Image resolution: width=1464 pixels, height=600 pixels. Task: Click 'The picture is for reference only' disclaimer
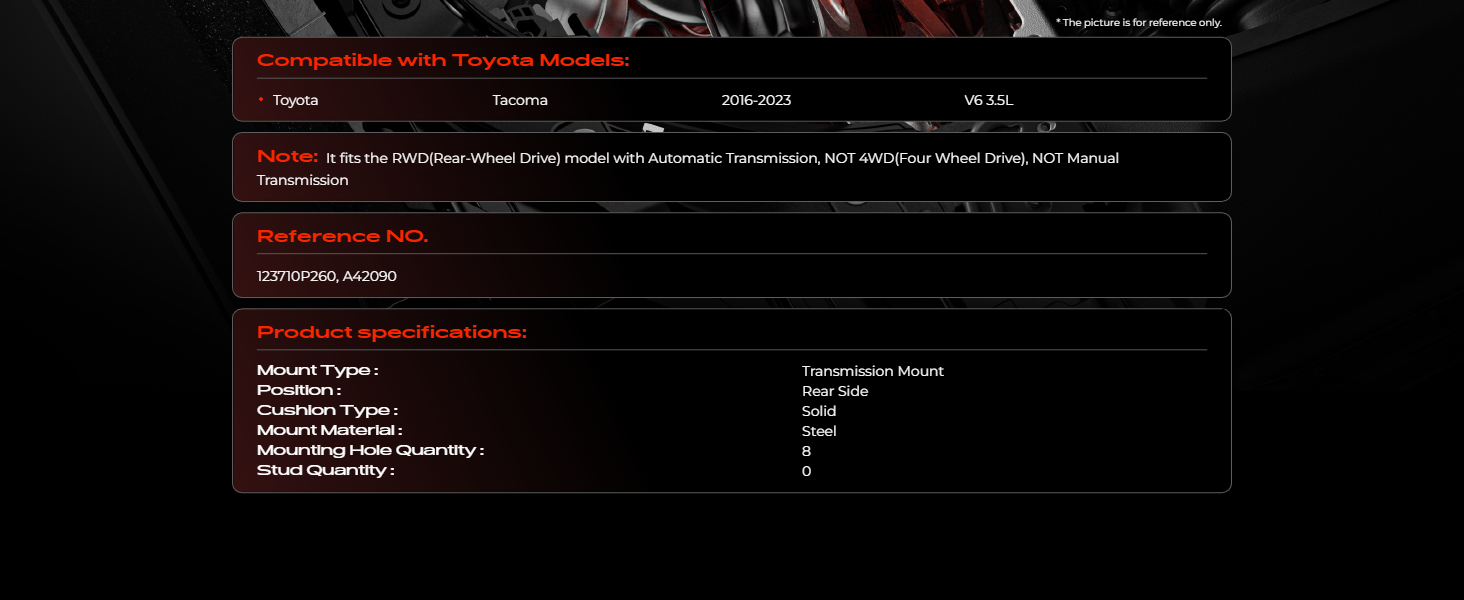1139,22
